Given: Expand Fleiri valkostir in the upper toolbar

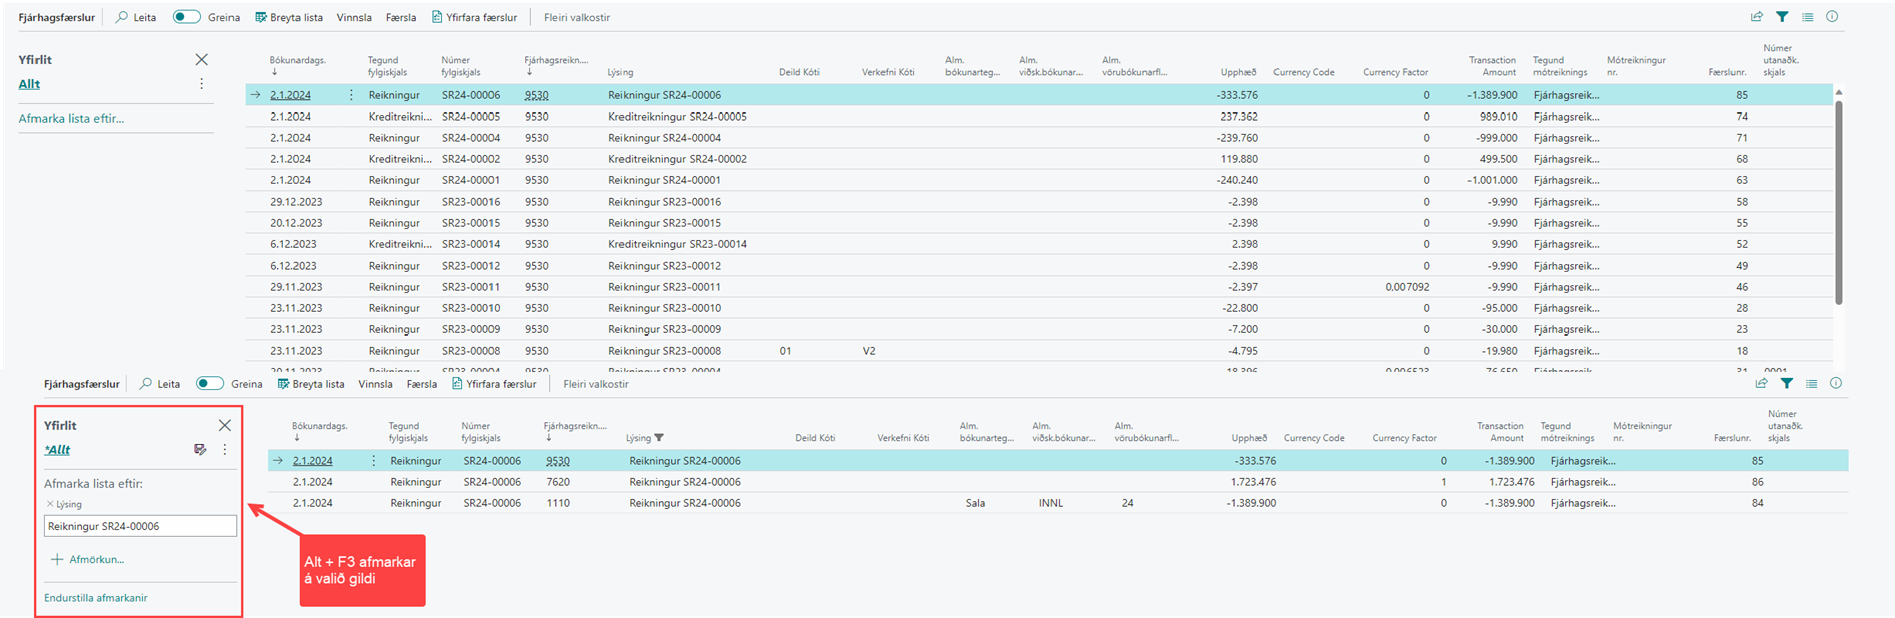Looking at the screenshot, I should click(x=576, y=17).
